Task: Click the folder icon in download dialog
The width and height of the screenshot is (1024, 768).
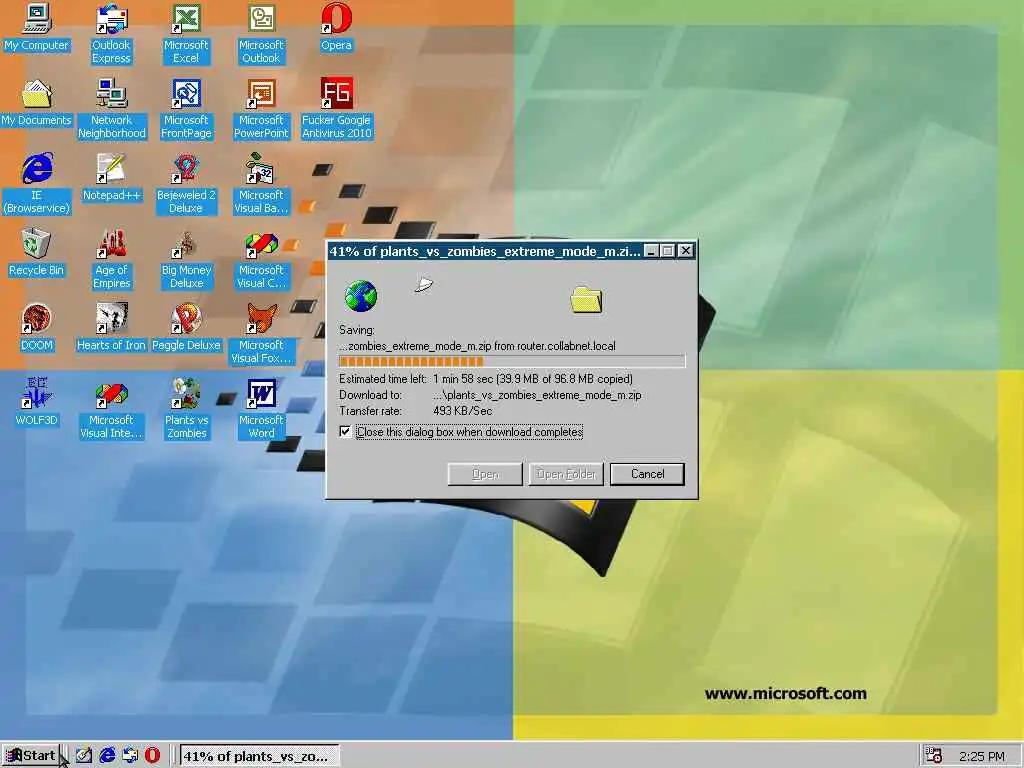Action: 586,300
